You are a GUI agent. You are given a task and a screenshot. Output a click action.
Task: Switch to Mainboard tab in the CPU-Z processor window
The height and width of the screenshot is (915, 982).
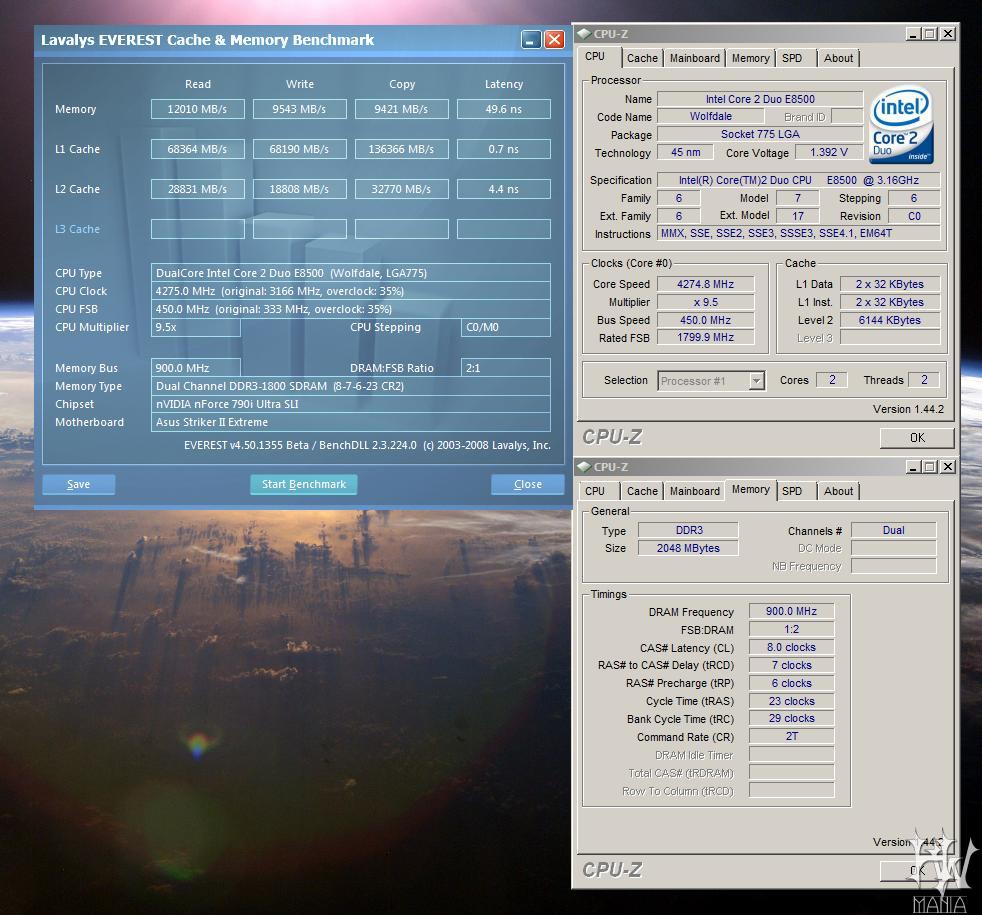point(695,58)
